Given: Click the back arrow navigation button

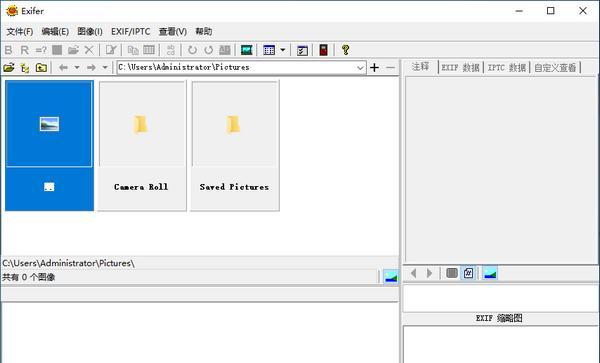Looking at the screenshot, I should pos(64,68).
